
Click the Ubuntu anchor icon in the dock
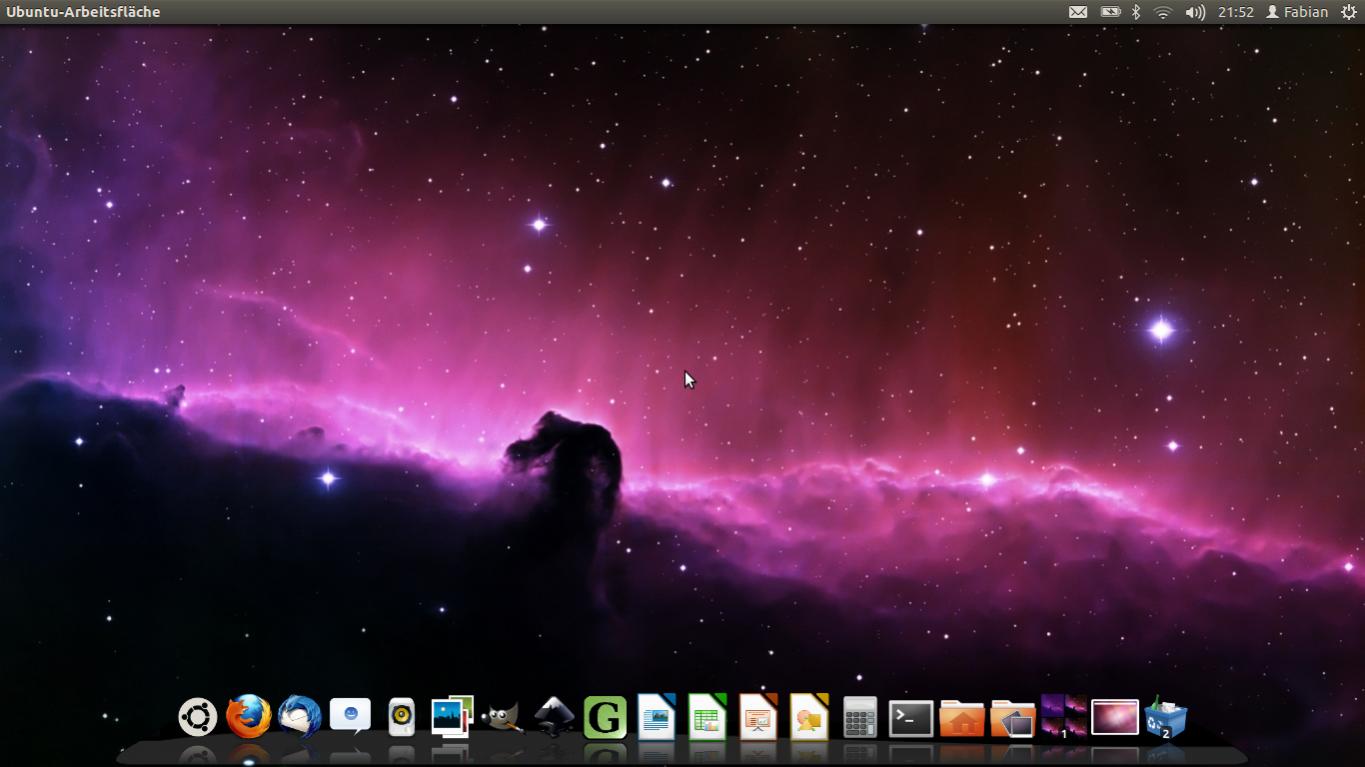point(197,716)
